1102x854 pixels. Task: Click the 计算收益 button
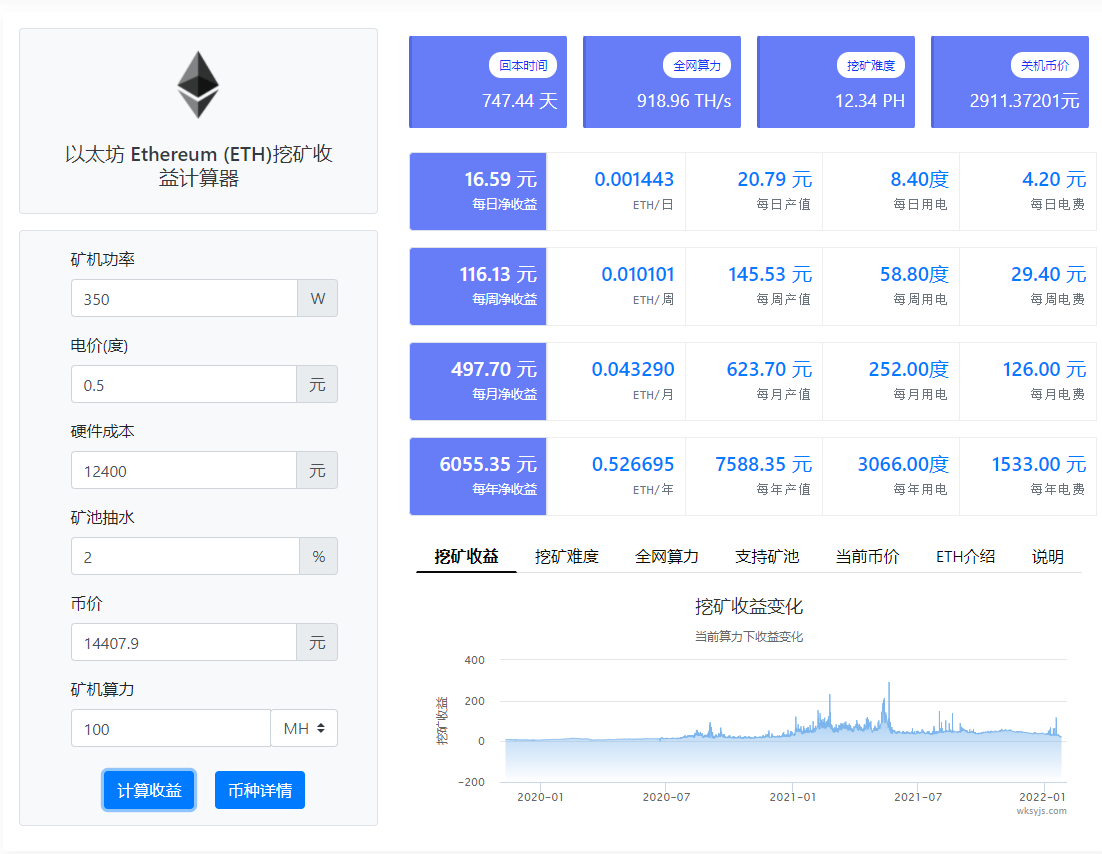pos(149,790)
